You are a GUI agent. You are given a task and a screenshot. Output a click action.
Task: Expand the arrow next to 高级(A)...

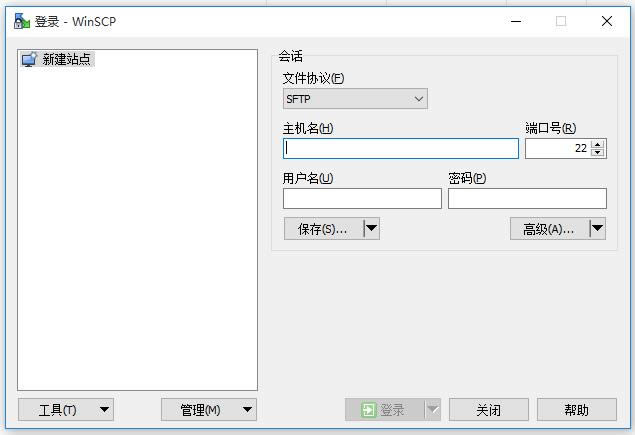pyautogui.click(x=597, y=229)
